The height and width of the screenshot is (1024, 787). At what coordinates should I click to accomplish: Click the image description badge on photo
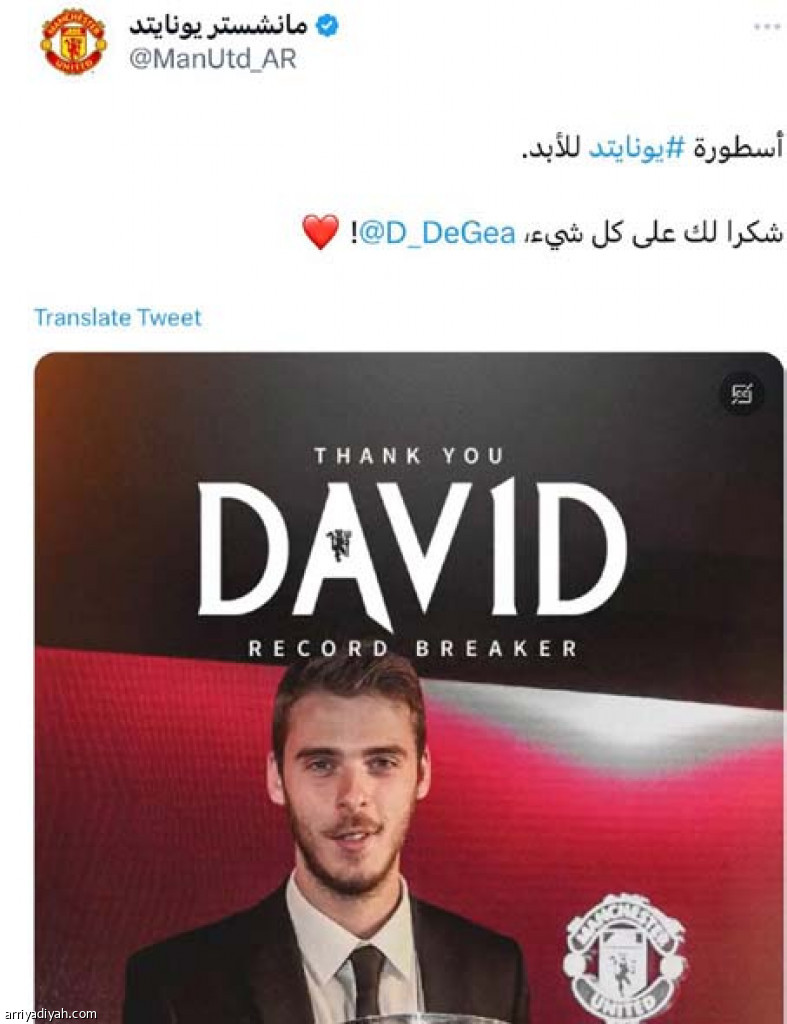point(742,394)
